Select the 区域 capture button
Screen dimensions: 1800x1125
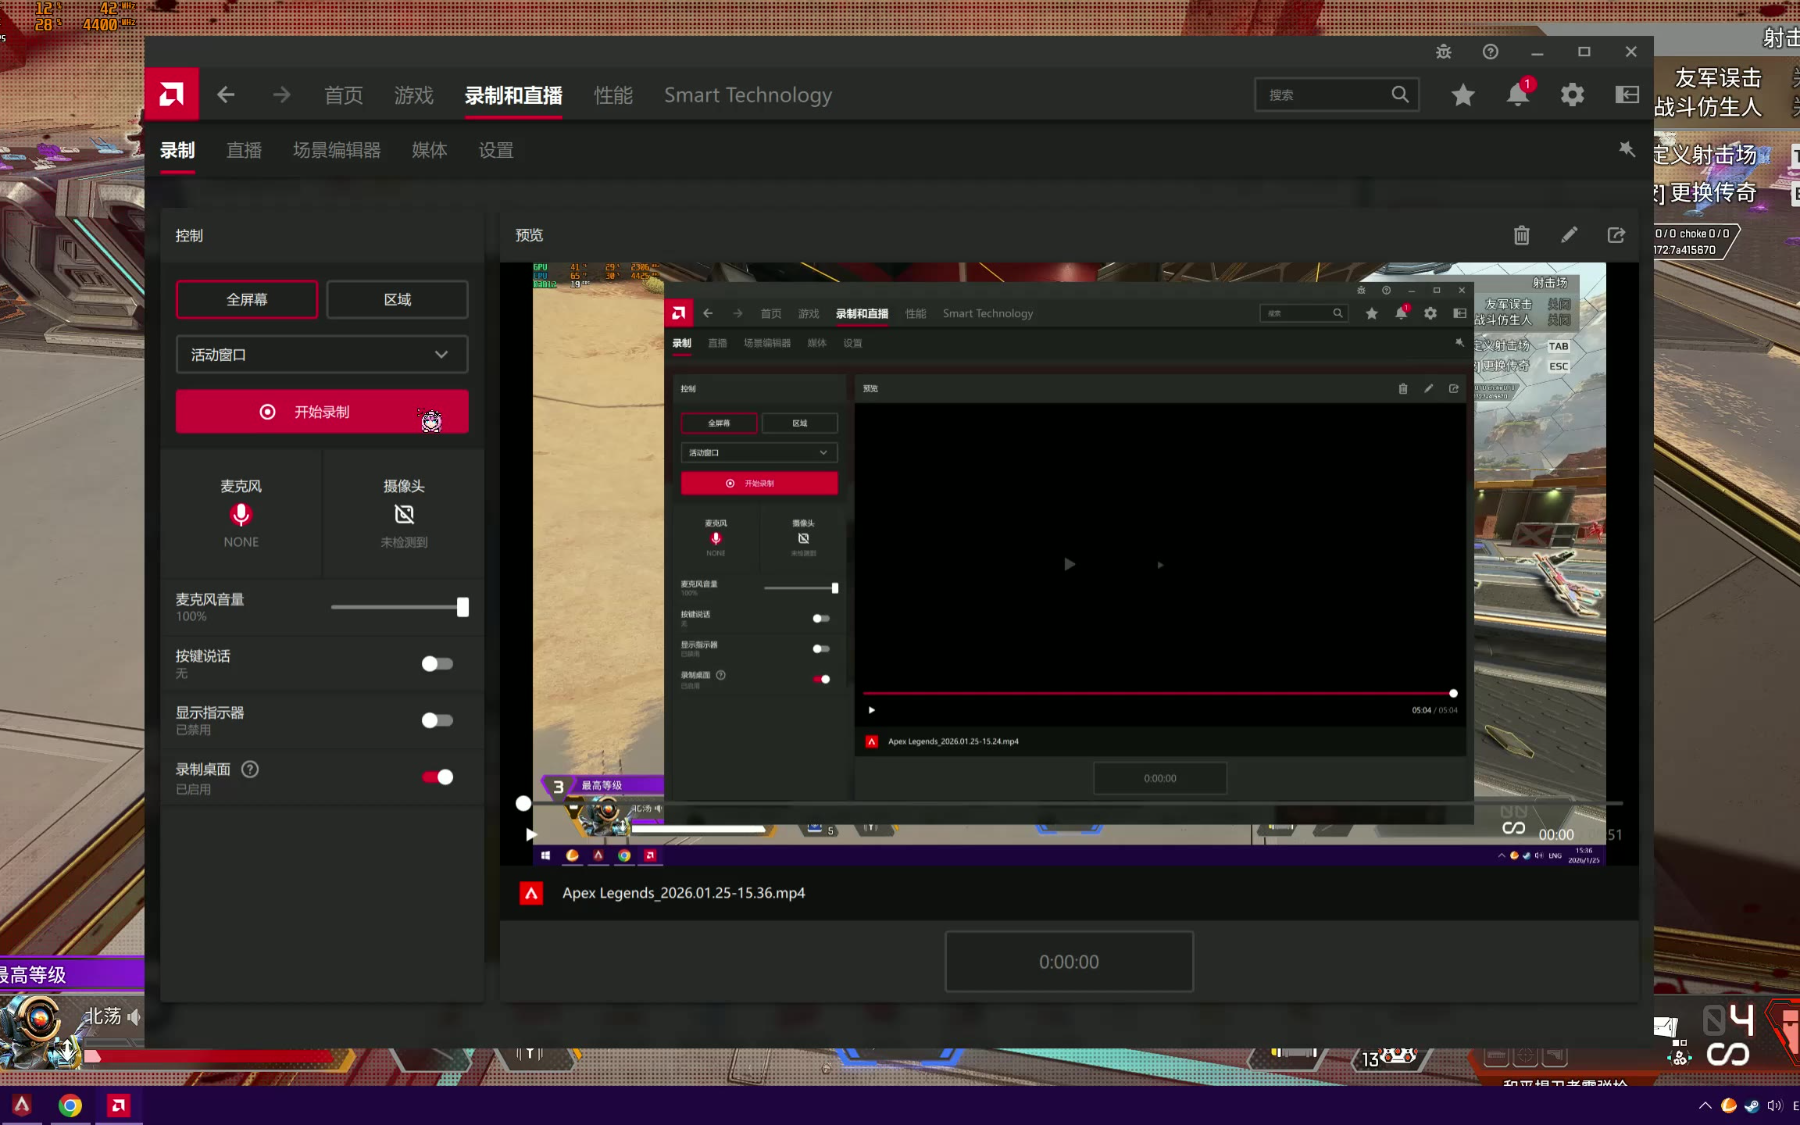(397, 300)
